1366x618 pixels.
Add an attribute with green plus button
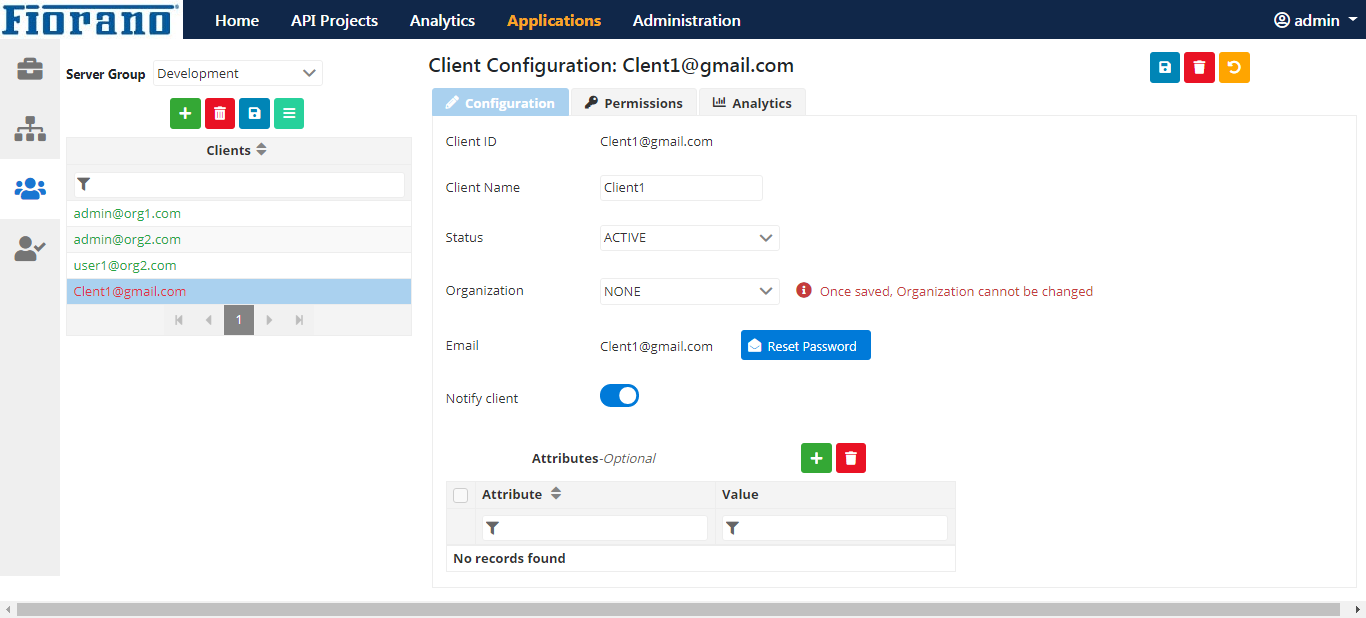coord(816,458)
